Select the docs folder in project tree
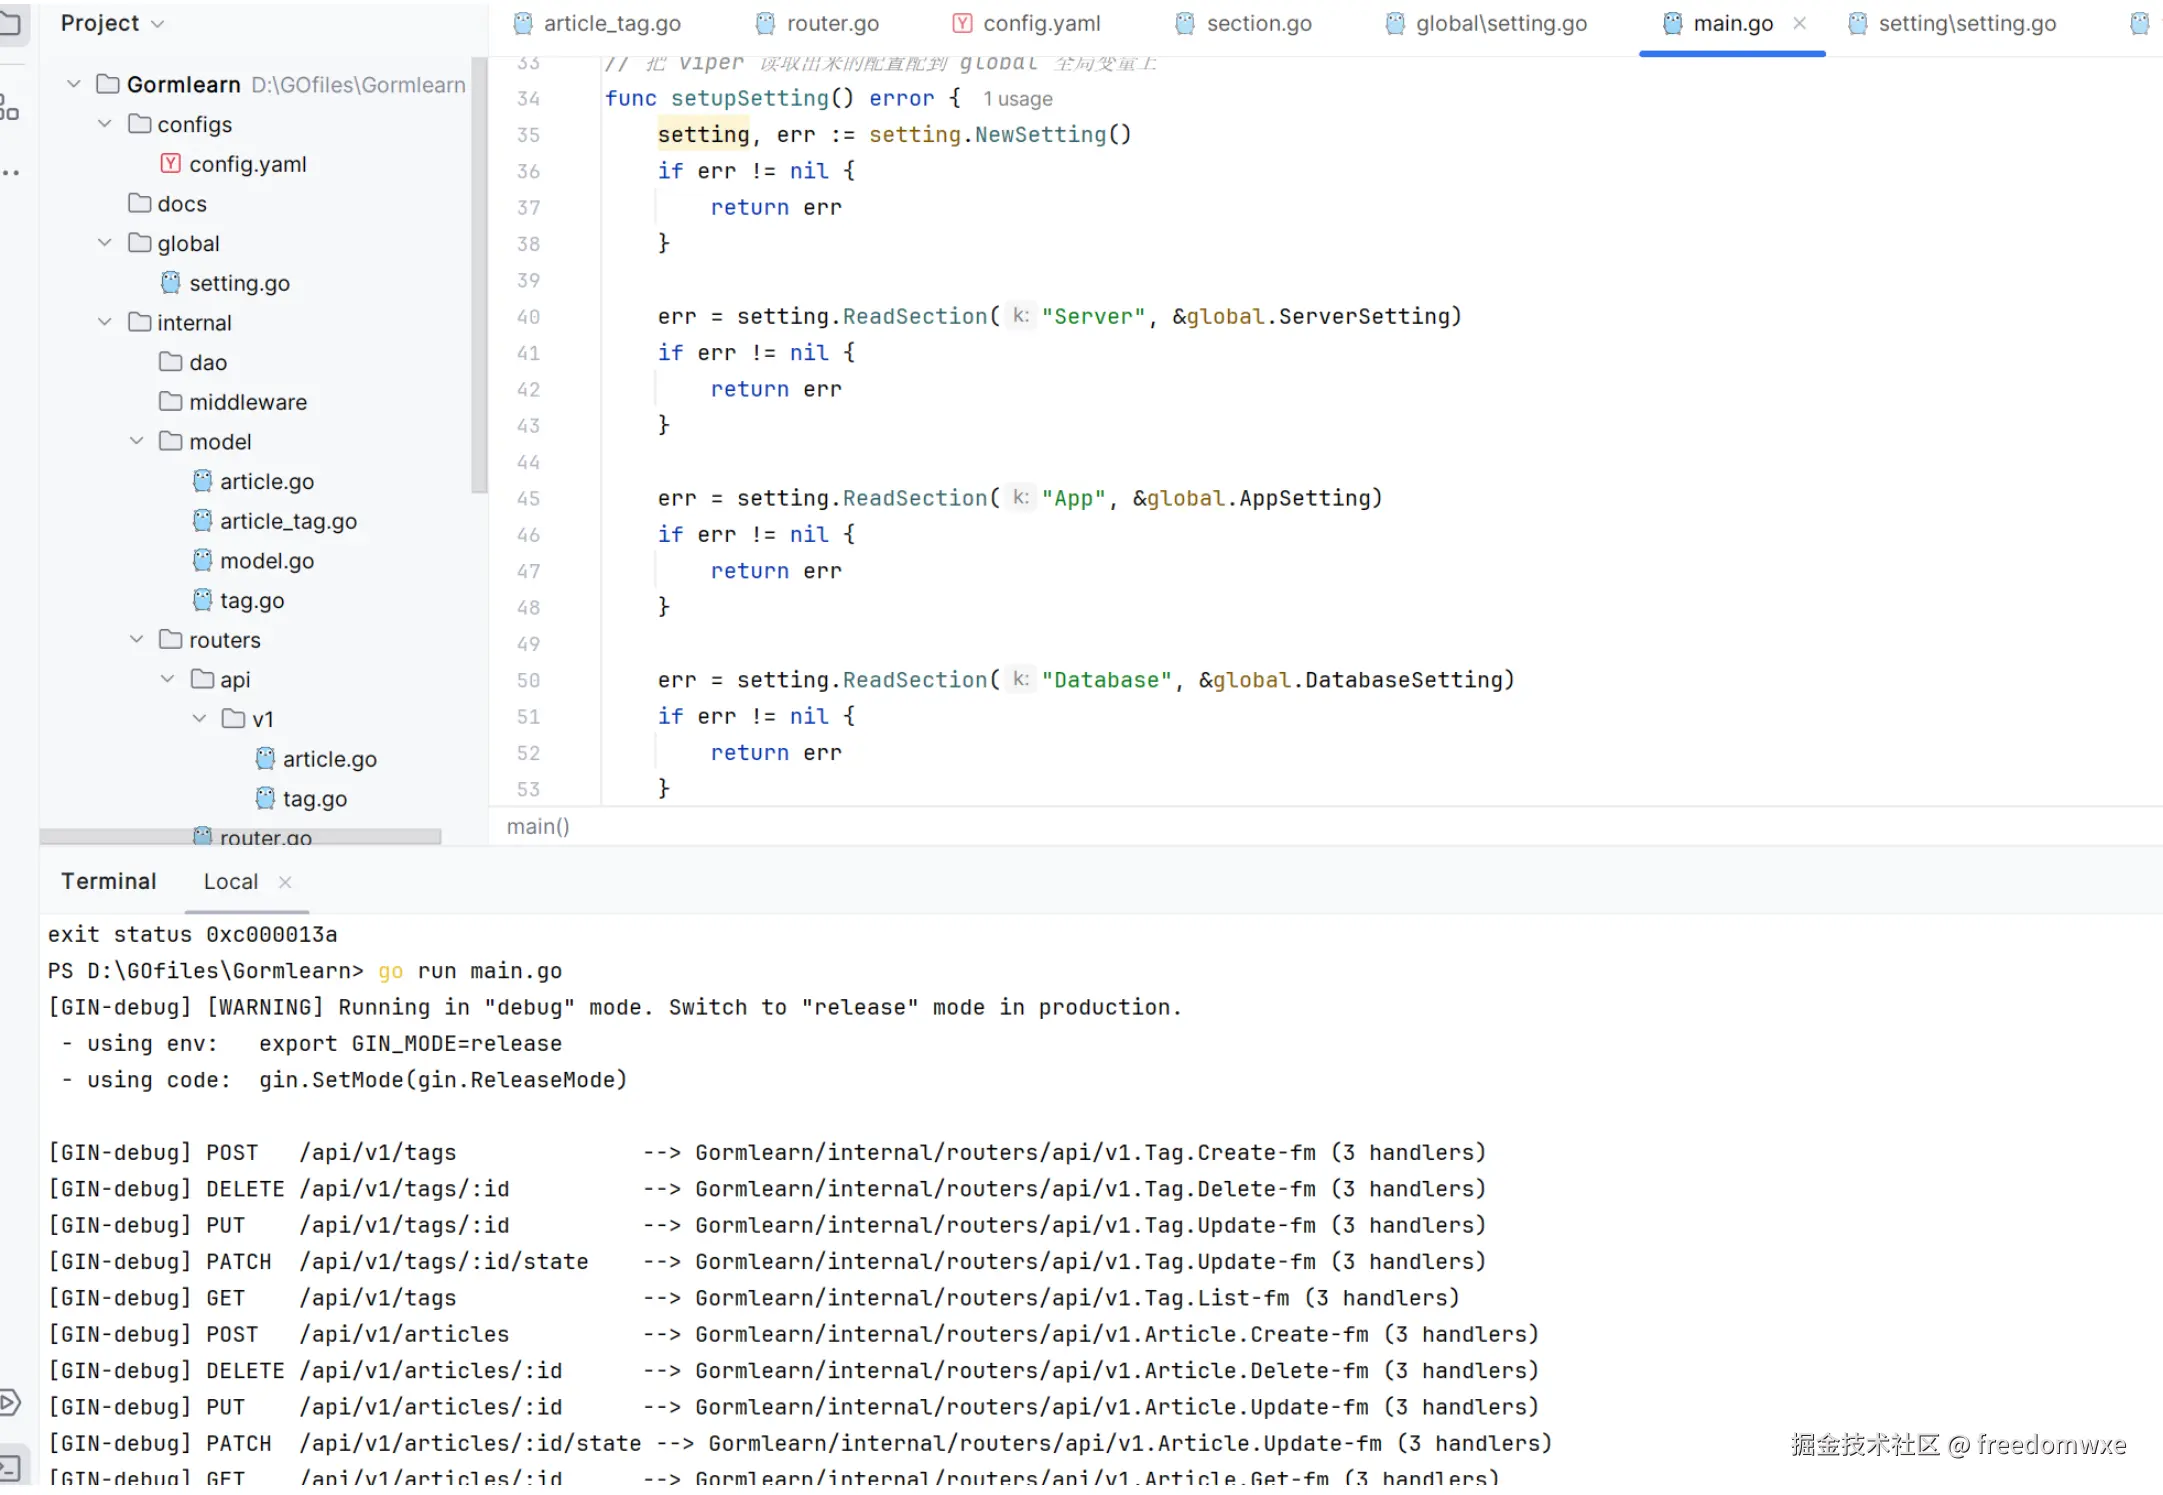 181,204
